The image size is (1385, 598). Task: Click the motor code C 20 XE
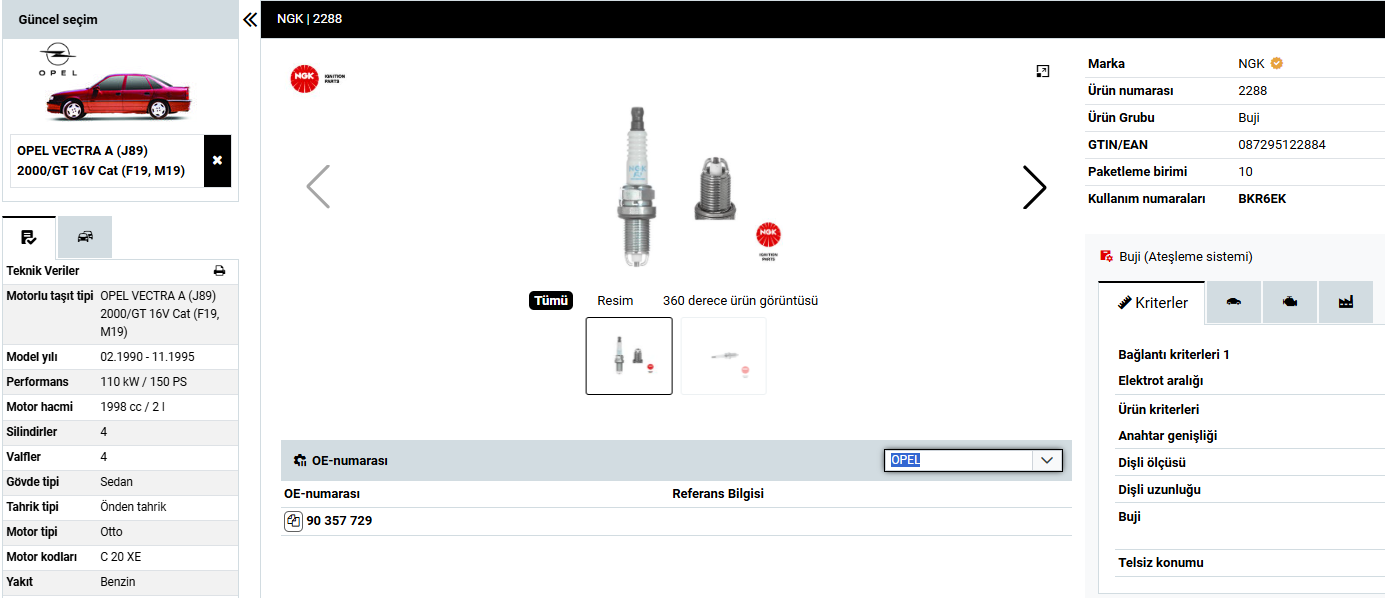click(121, 557)
